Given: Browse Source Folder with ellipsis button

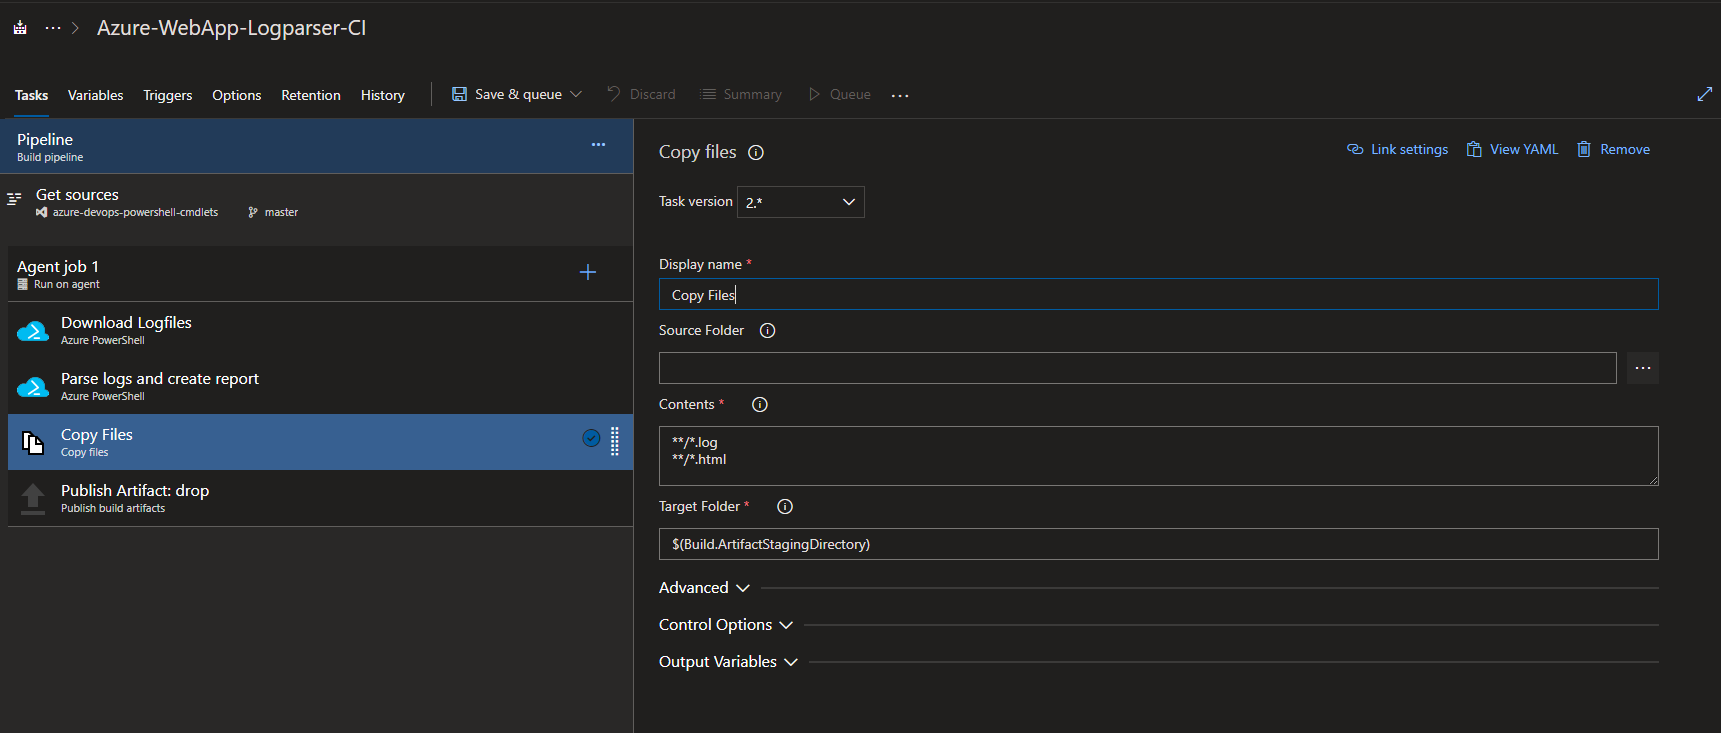Looking at the screenshot, I should tap(1643, 368).
